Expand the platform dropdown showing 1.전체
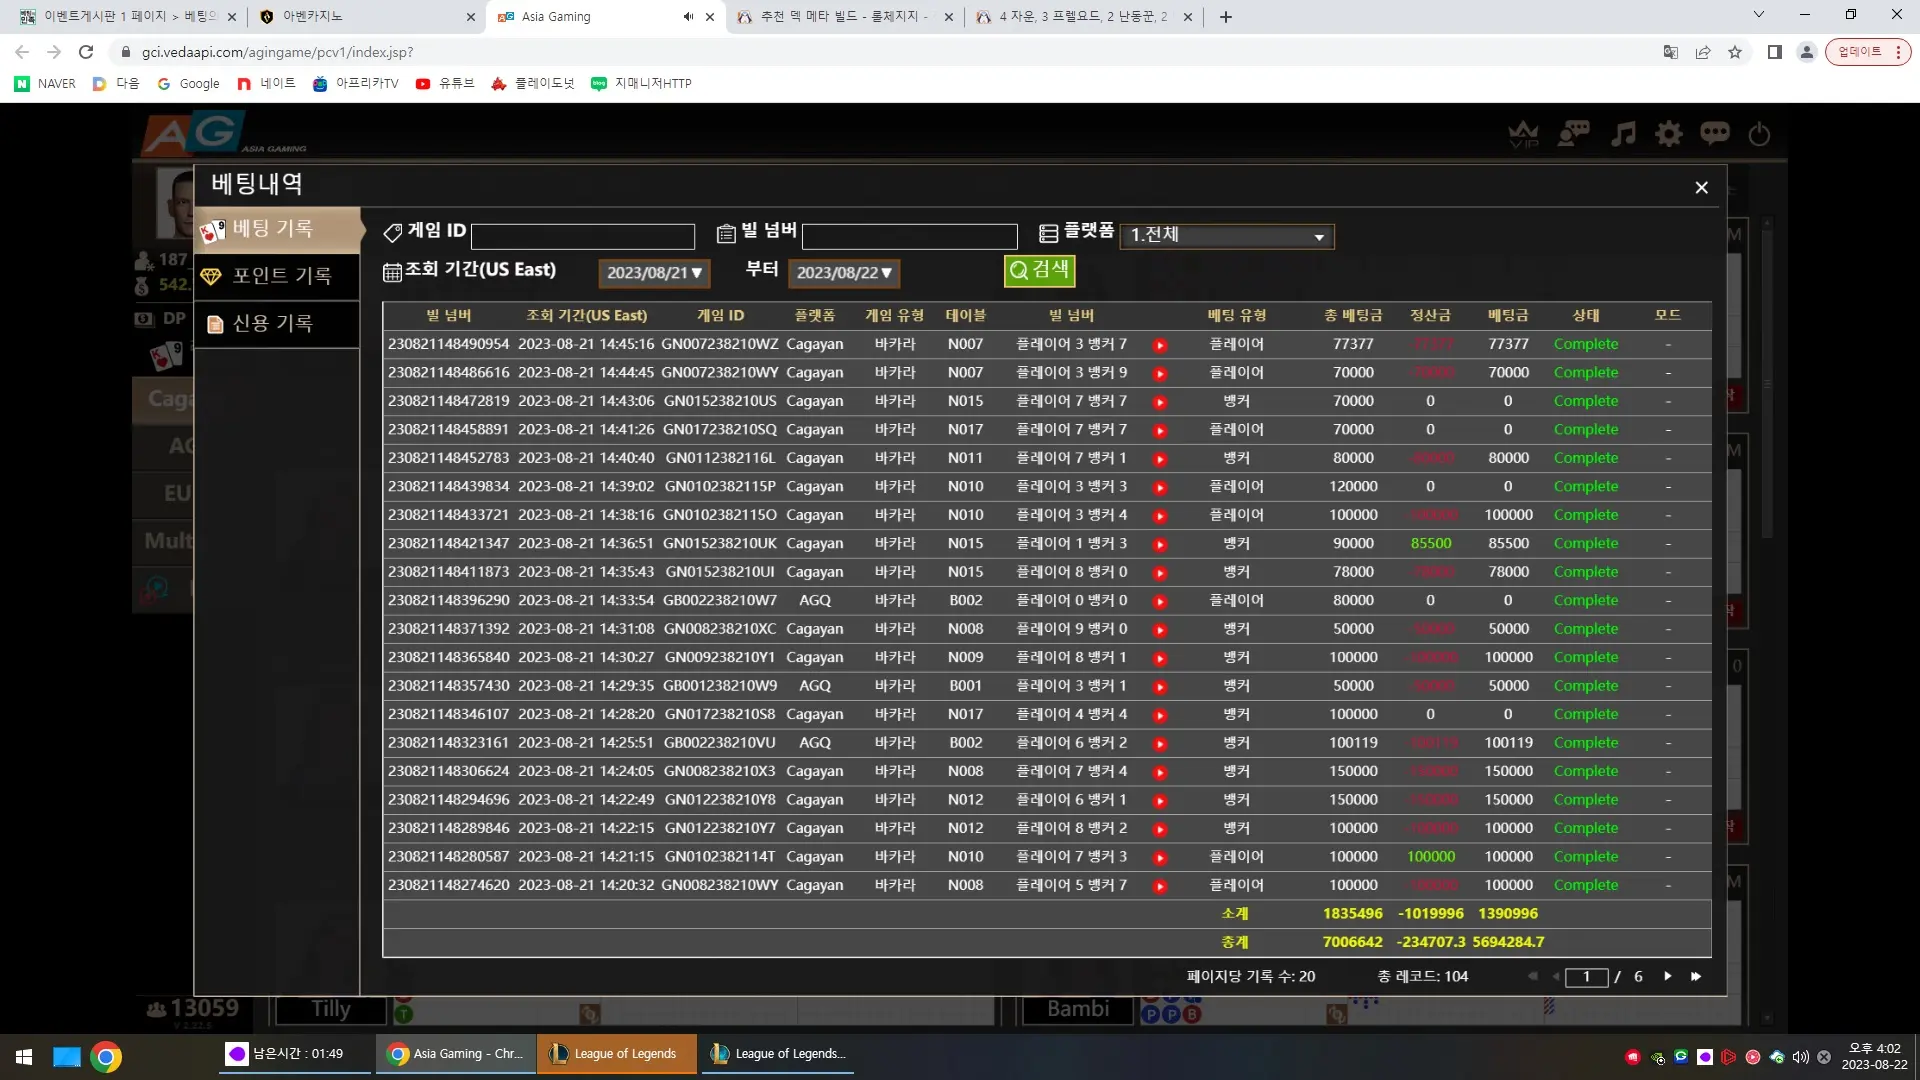 1227,235
